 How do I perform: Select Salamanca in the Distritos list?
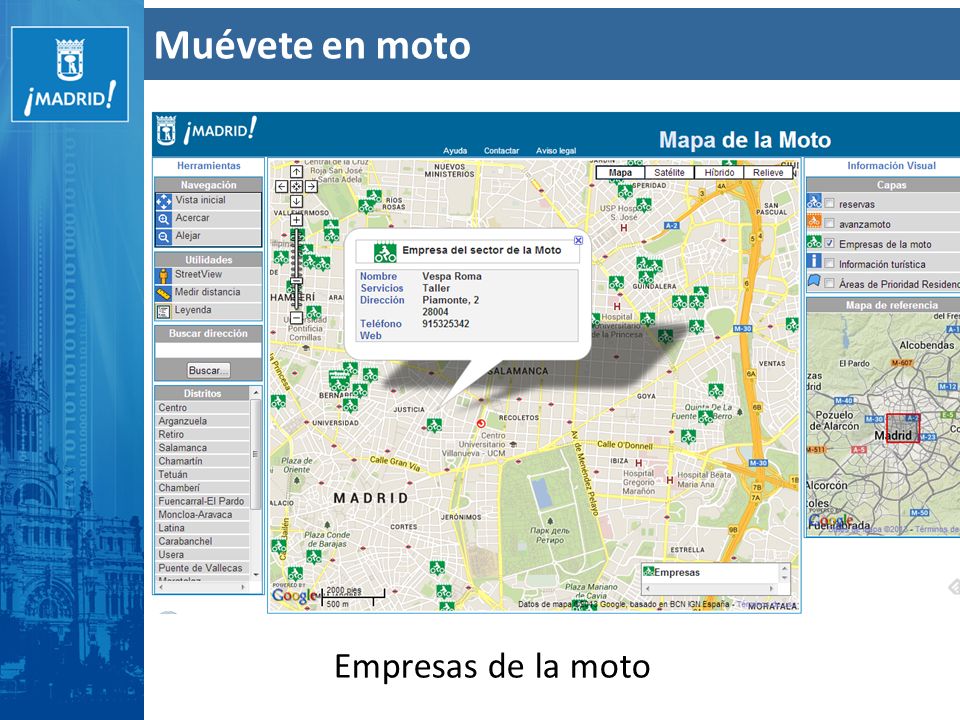point(203,448)
